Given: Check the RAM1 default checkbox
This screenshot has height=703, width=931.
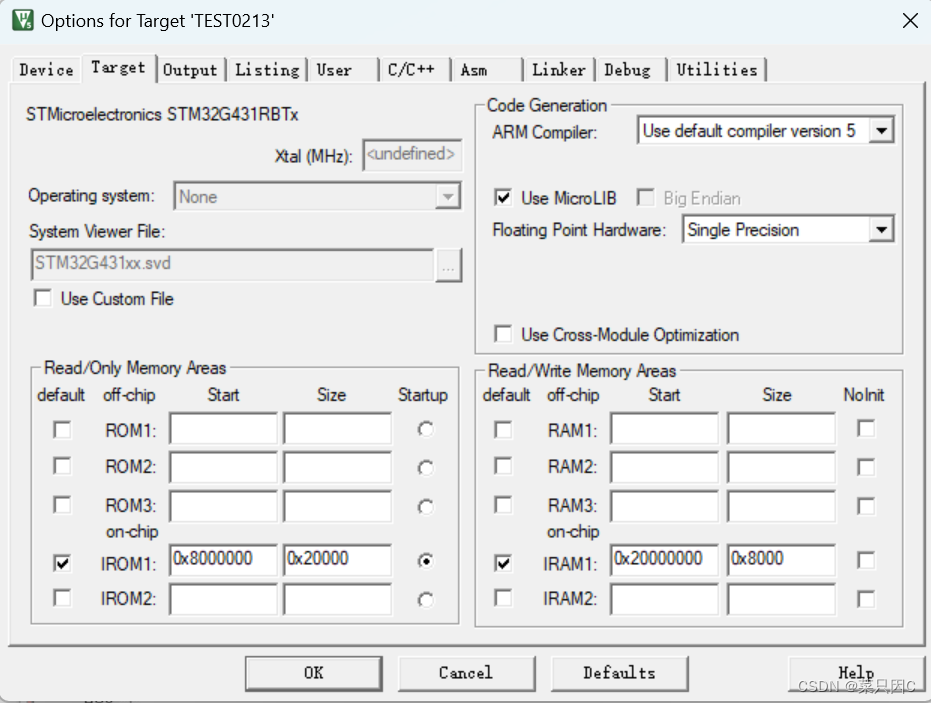Looking at the screenshot, I should coord(503,429).
